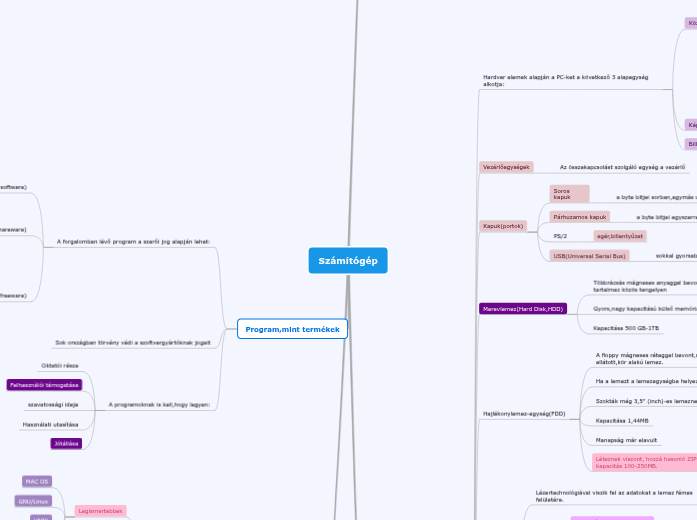This screenshot has height=520, width=697.
Task: Click the PS/2 node
Action: 560,236
